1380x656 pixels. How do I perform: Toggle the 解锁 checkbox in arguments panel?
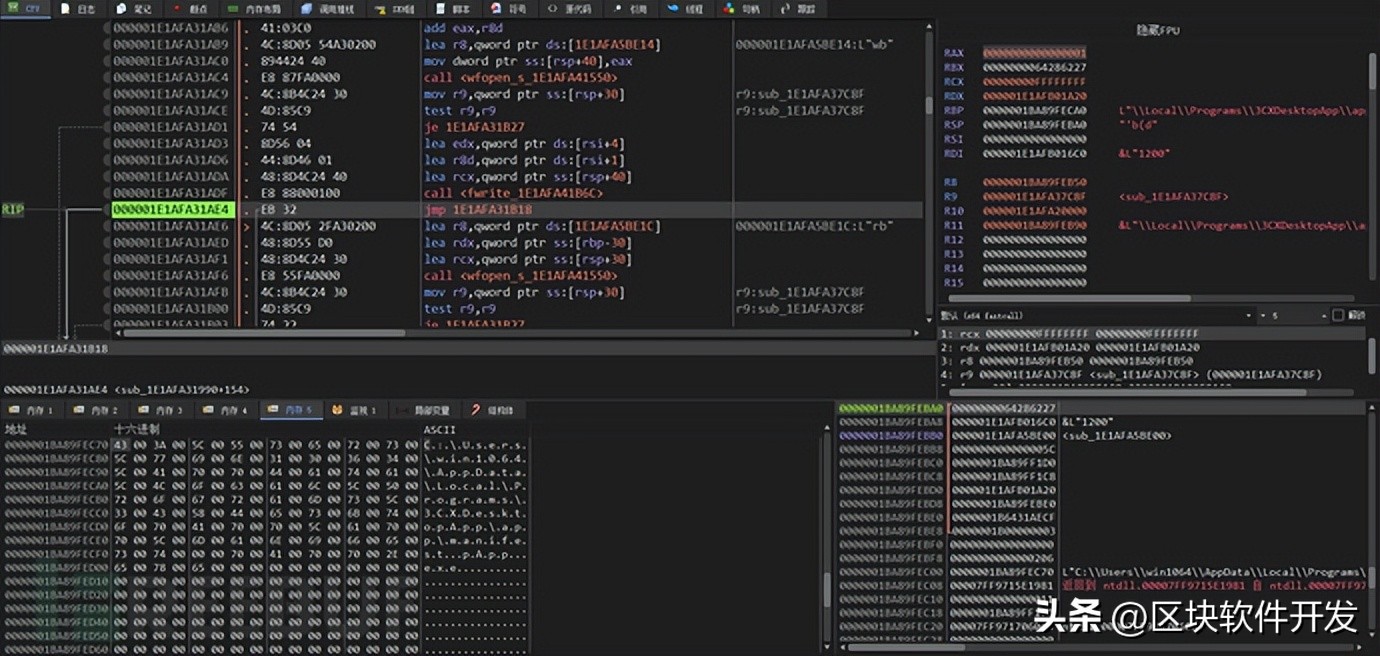tap(1338, 315)
